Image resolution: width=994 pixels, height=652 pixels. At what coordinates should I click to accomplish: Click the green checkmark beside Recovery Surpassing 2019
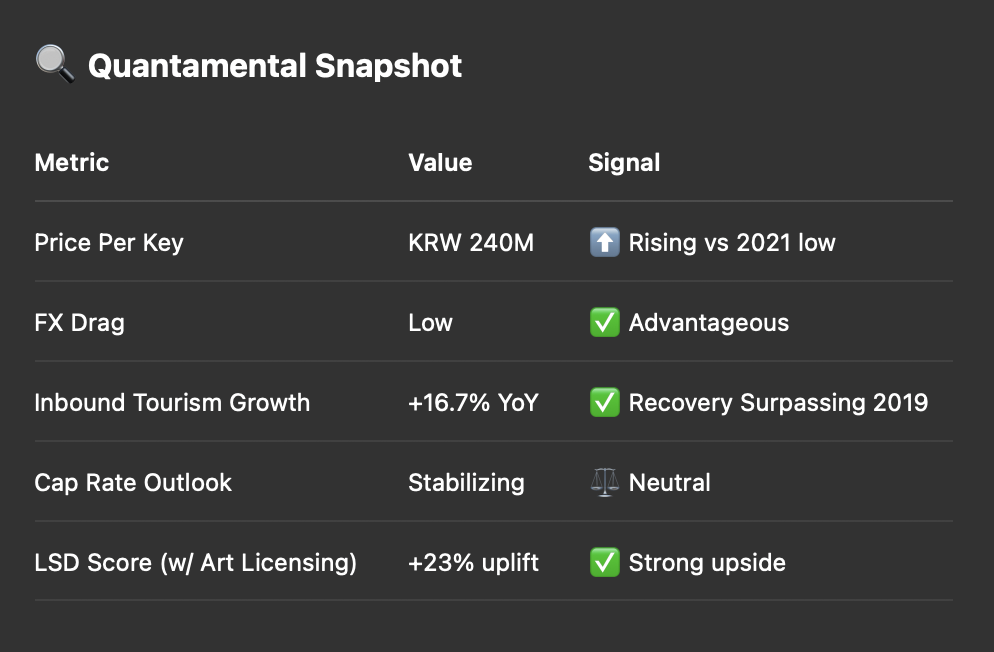pos(604,402)
